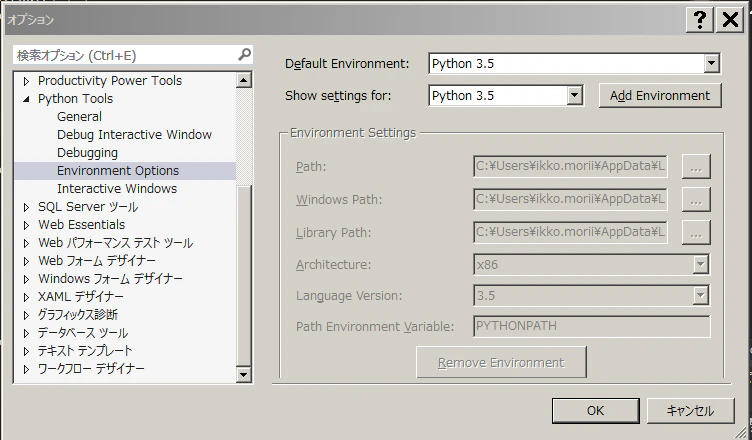The height and width of the screenshot is (440, 752).
Task: Click tree scrollbar down arrow
Action: click(x=244, y=374)
